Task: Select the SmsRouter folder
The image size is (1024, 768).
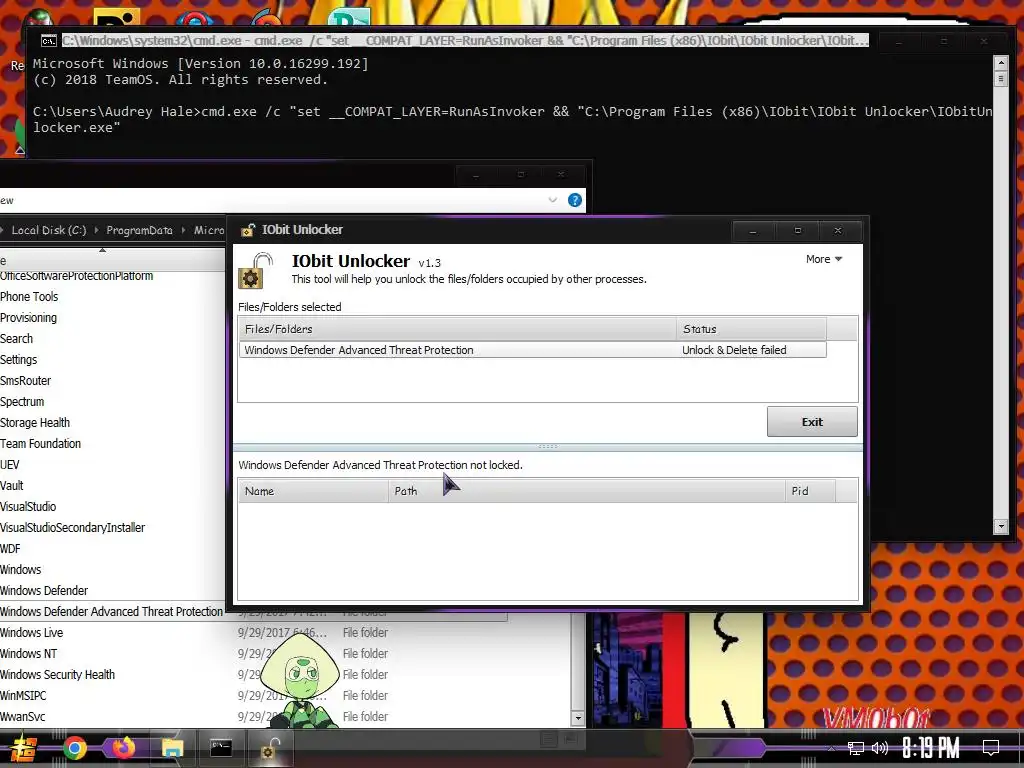Action: (x=25, y=380)
